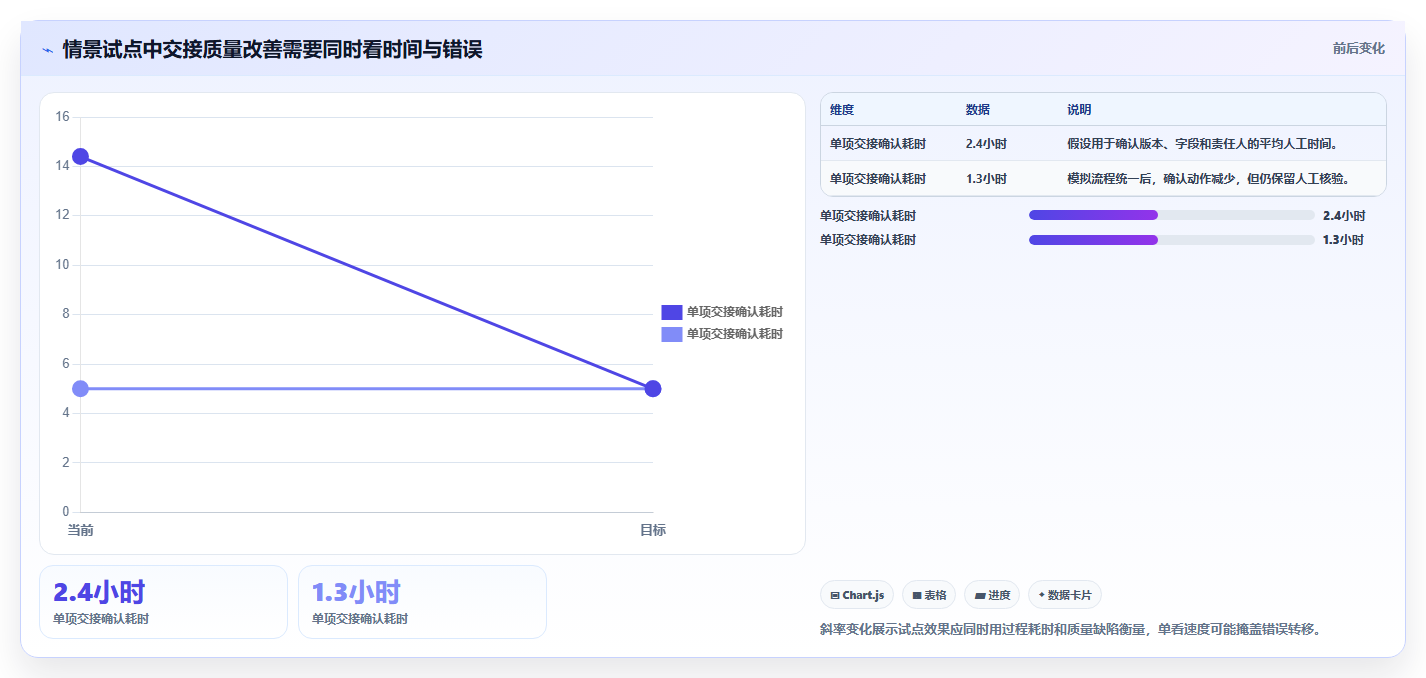Click the 表格 chip
1426x678 pixels.
tap(929, 595)
